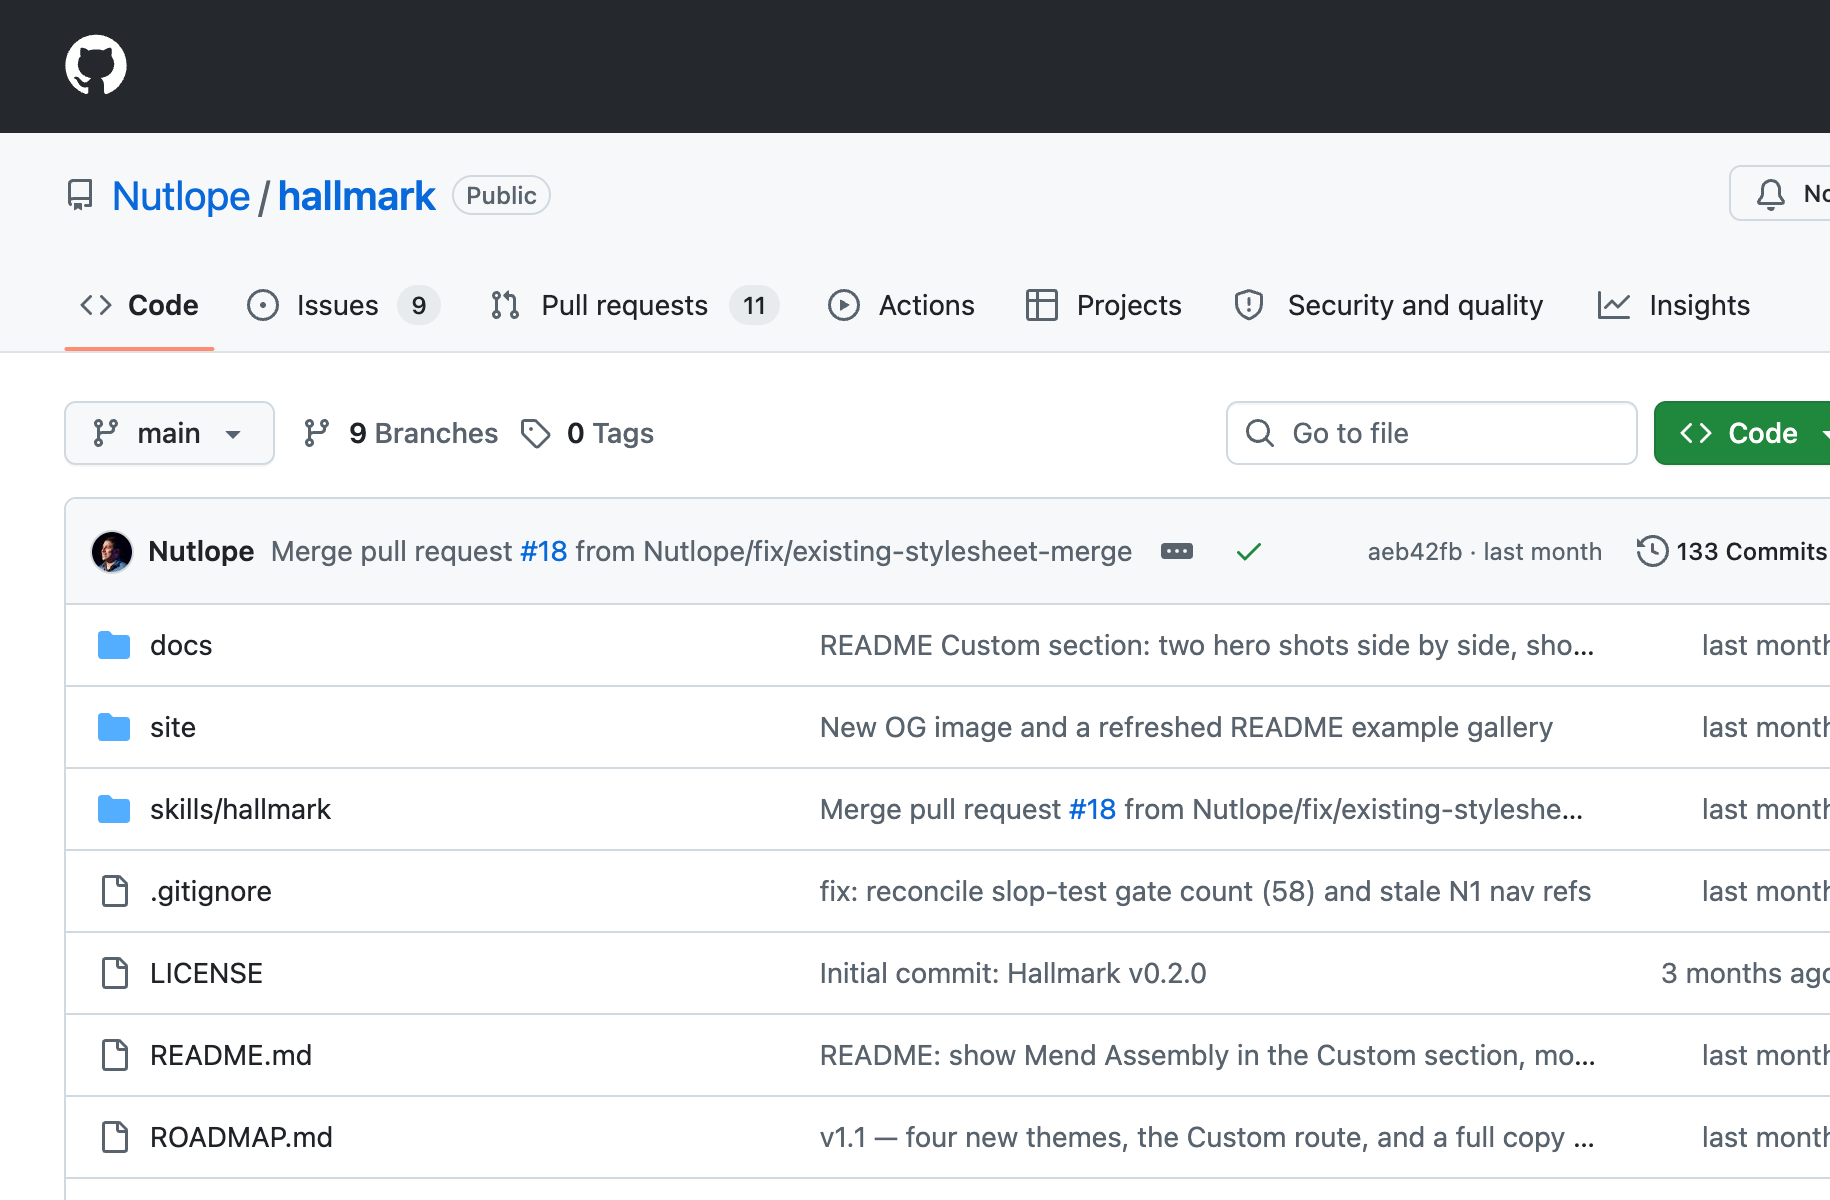Open pull request #18 in commit message
This screenshot has width=1830, height=1200.
pyautogui.click(x=543, y=551)
